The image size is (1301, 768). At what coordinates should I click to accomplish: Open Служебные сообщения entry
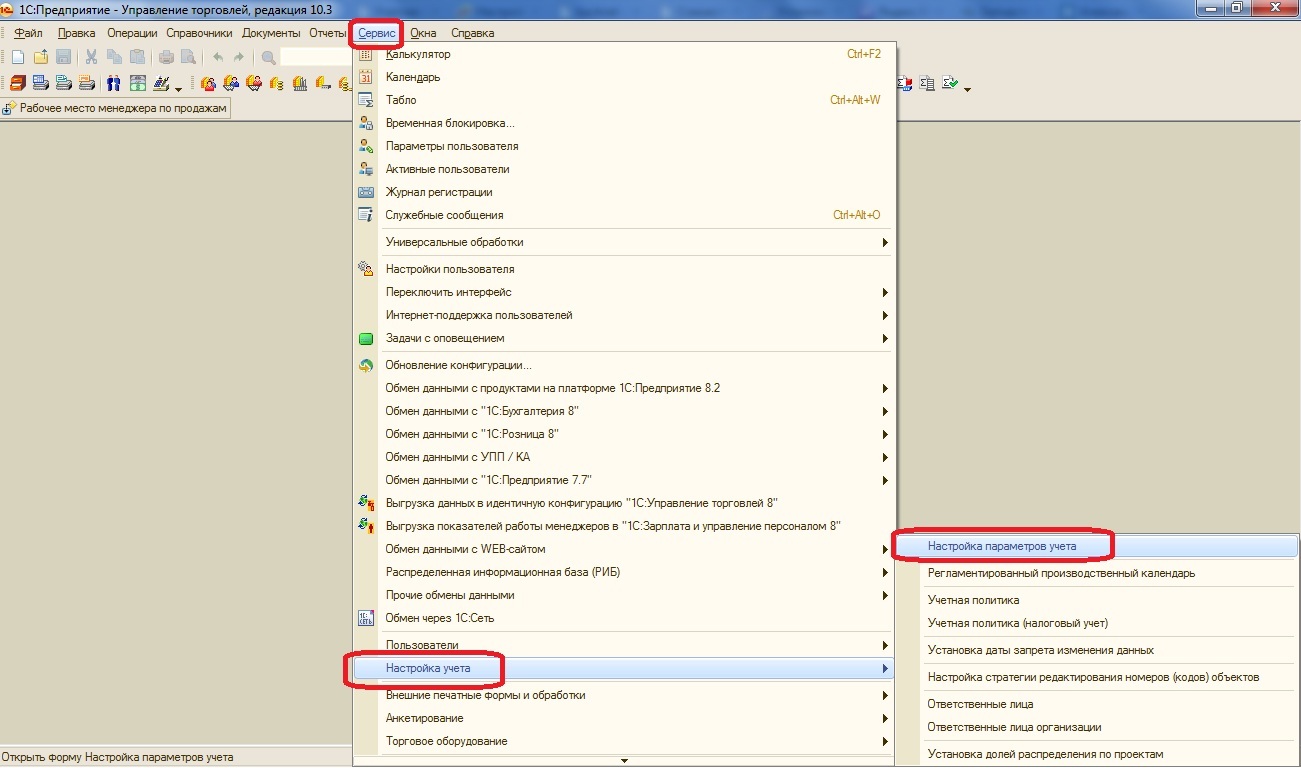pos(625,215)
